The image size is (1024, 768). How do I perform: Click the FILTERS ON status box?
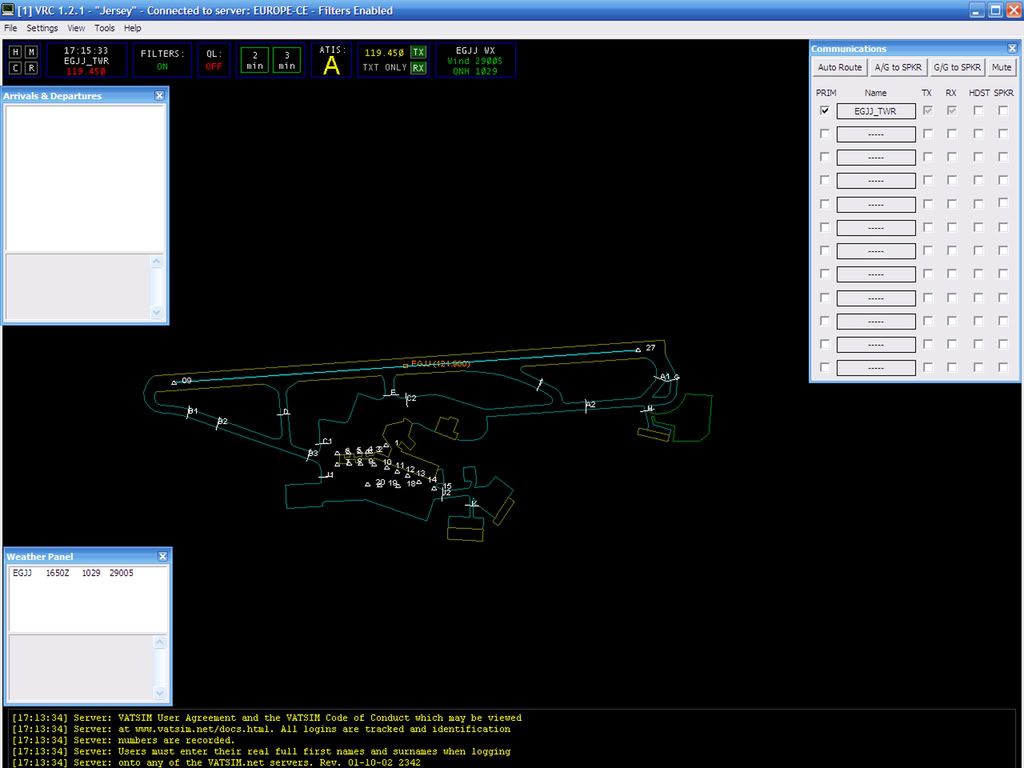162,60
